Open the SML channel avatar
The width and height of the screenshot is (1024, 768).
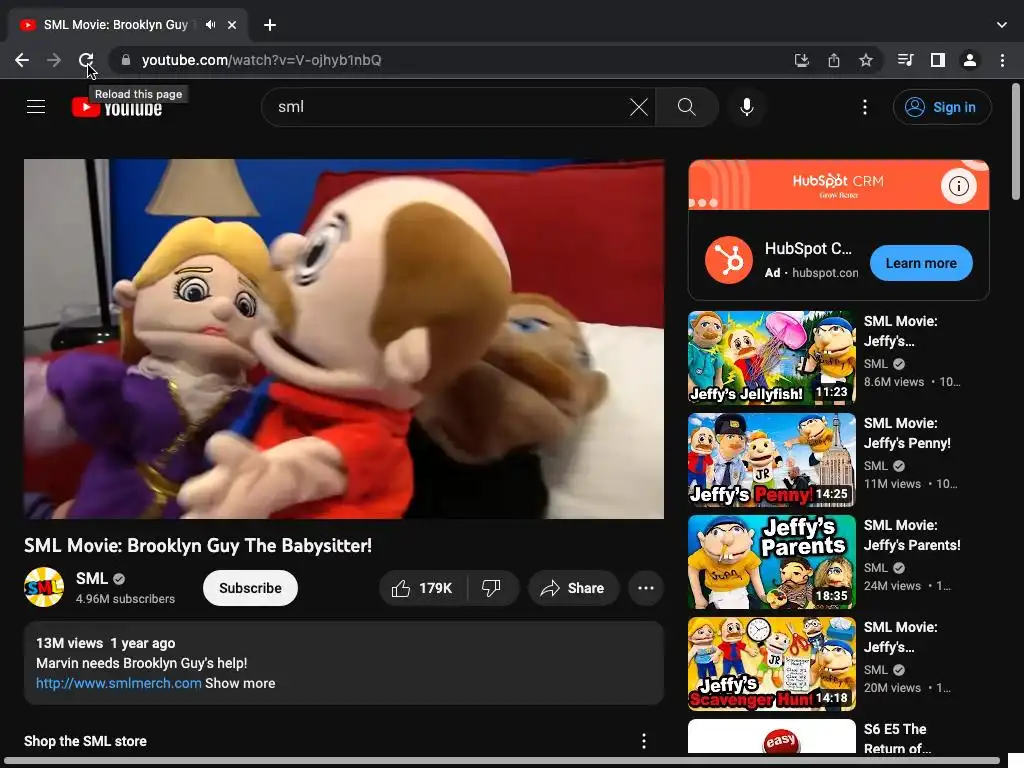point(44,587)
